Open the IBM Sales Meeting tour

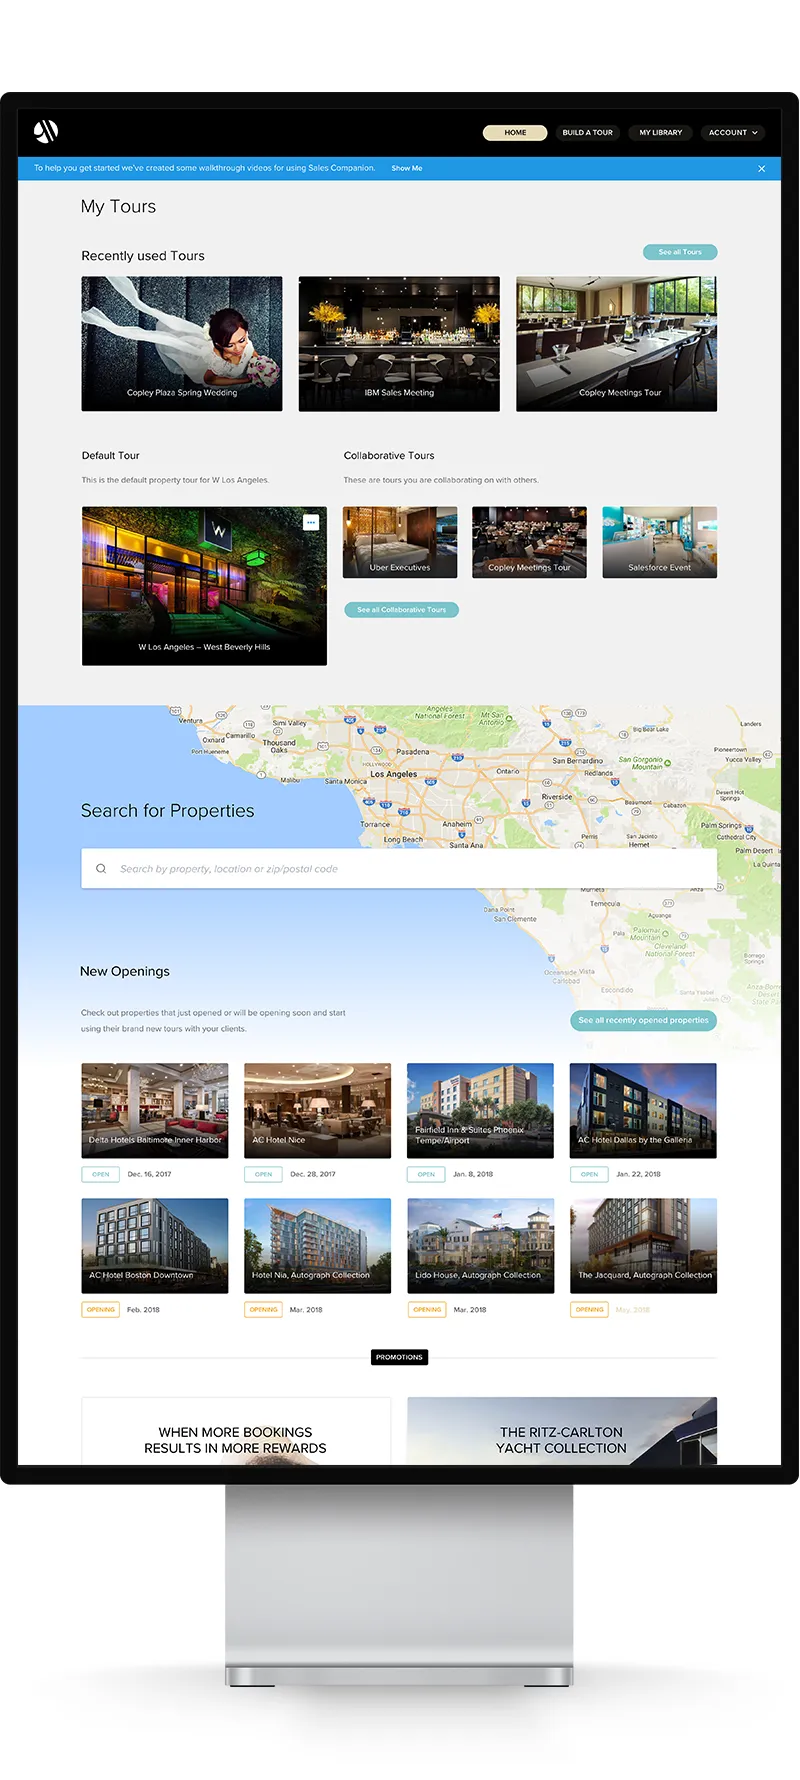point(399,344)
